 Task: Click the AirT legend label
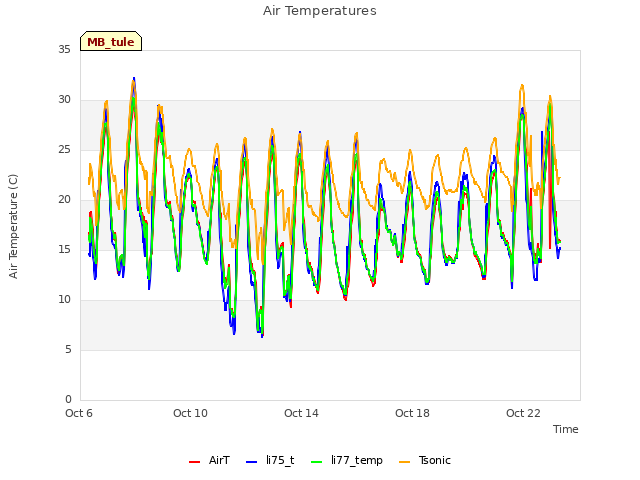(219, 460)
